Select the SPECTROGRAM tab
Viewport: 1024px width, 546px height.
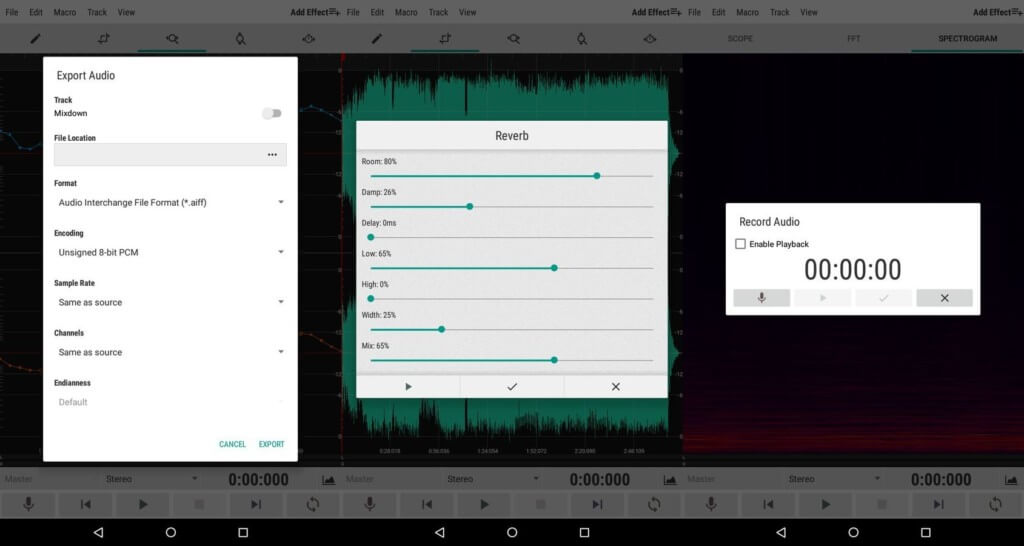[967, 39]
